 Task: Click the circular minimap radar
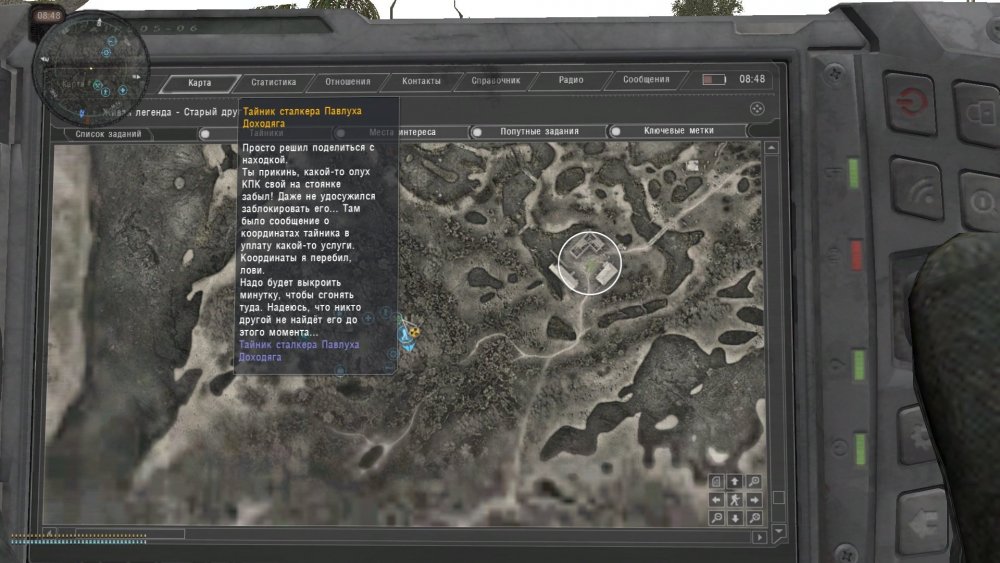91,68
